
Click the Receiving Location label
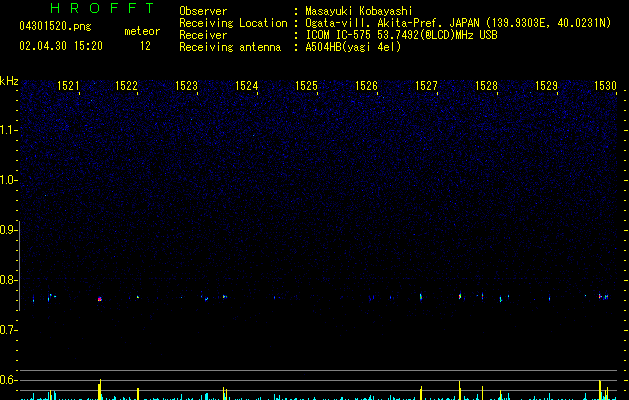click(x=233, y=23)
